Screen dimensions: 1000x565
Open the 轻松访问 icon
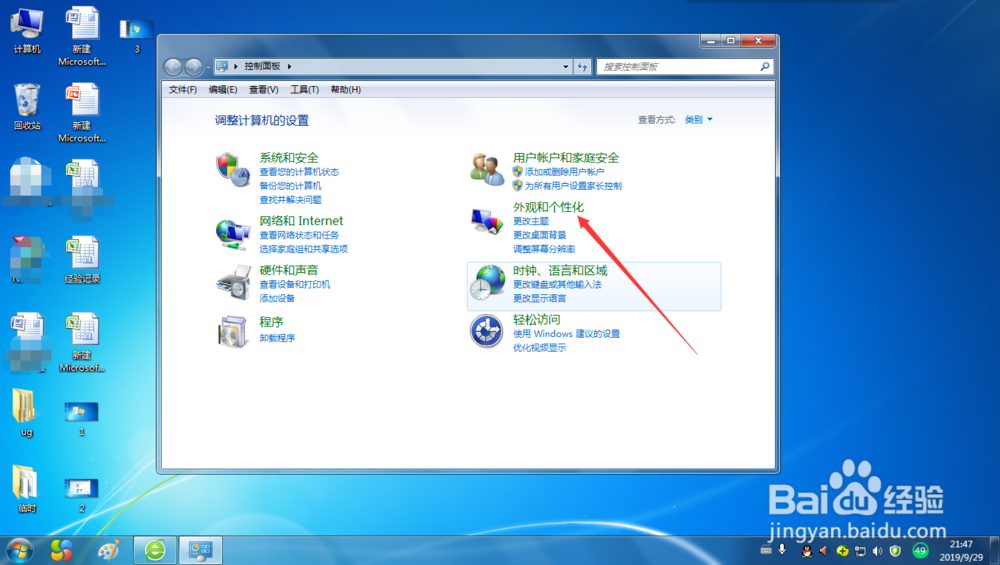[487, 332]
